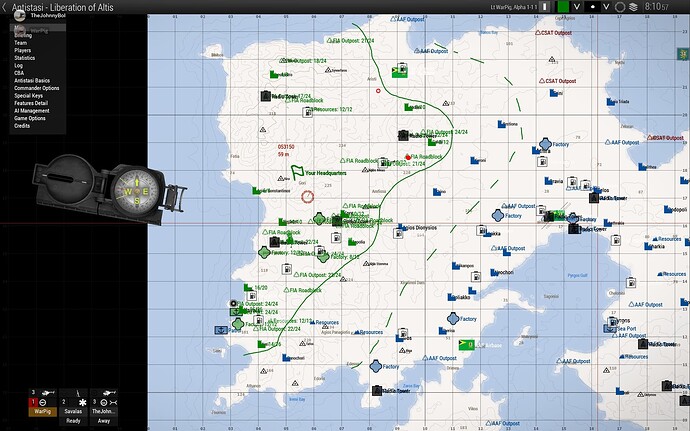Click the compass on the map screen

[110, 189]
